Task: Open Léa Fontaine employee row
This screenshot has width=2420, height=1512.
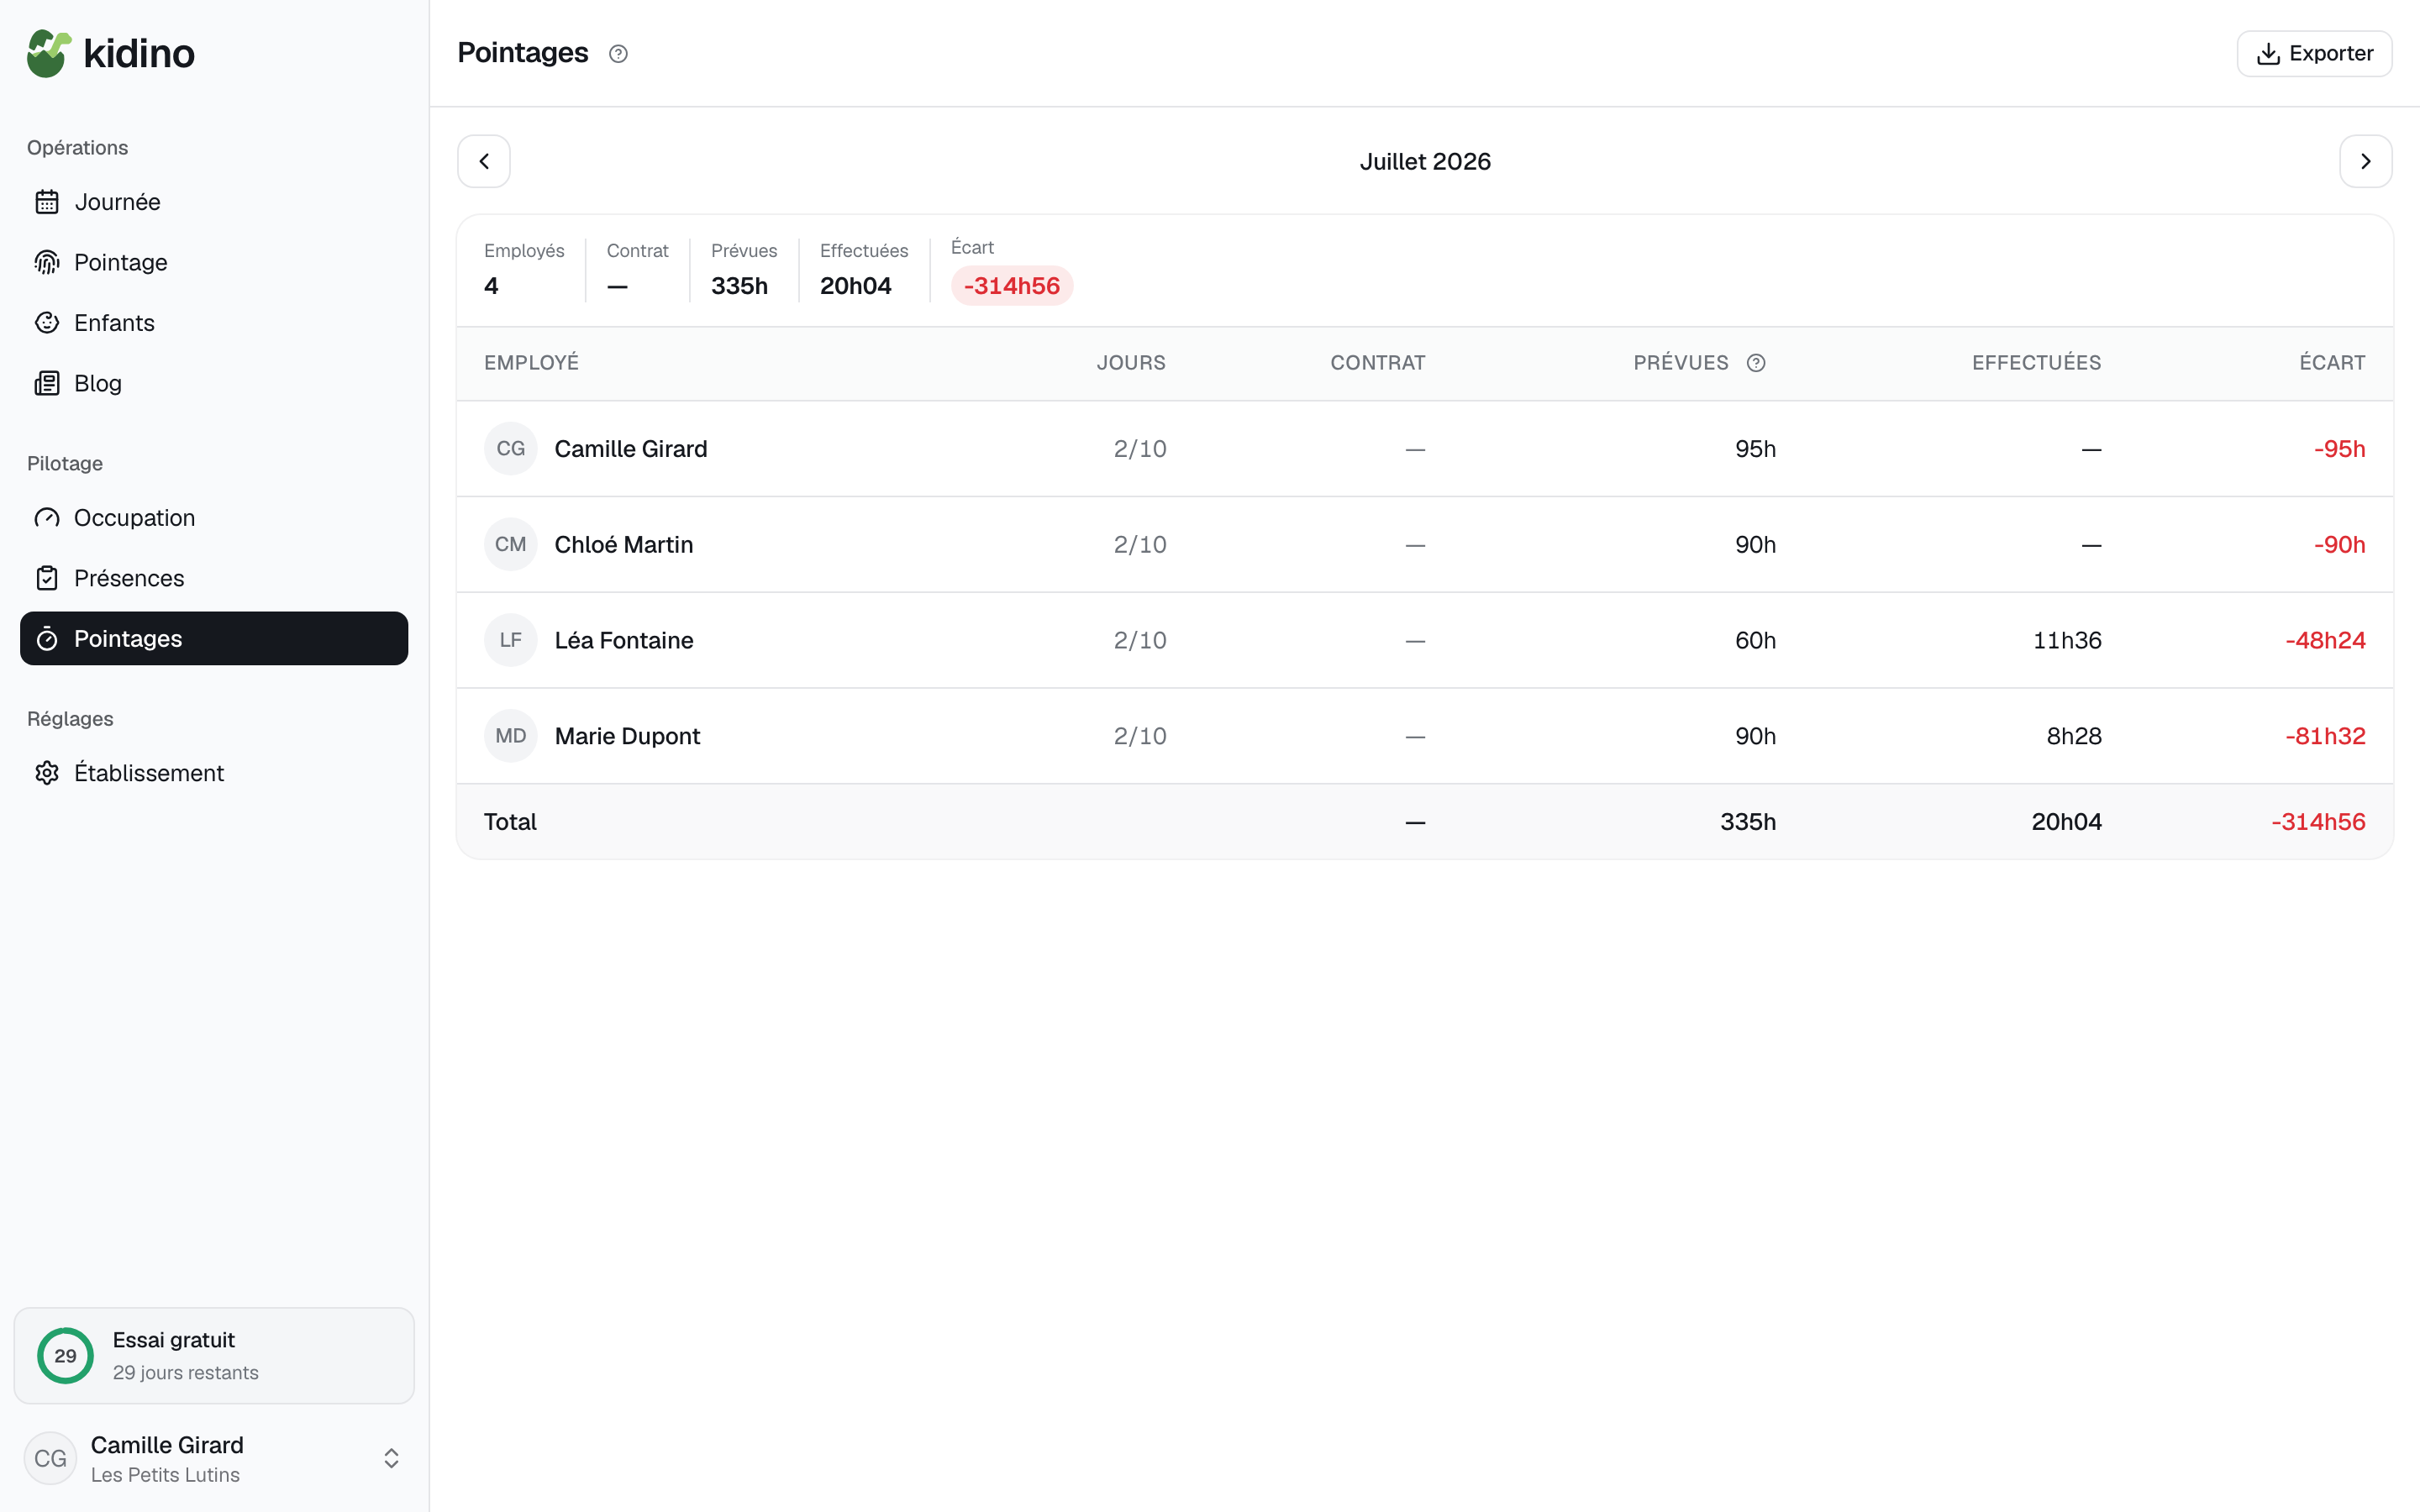Action: pyautogui.click(x=1425, y=640)
